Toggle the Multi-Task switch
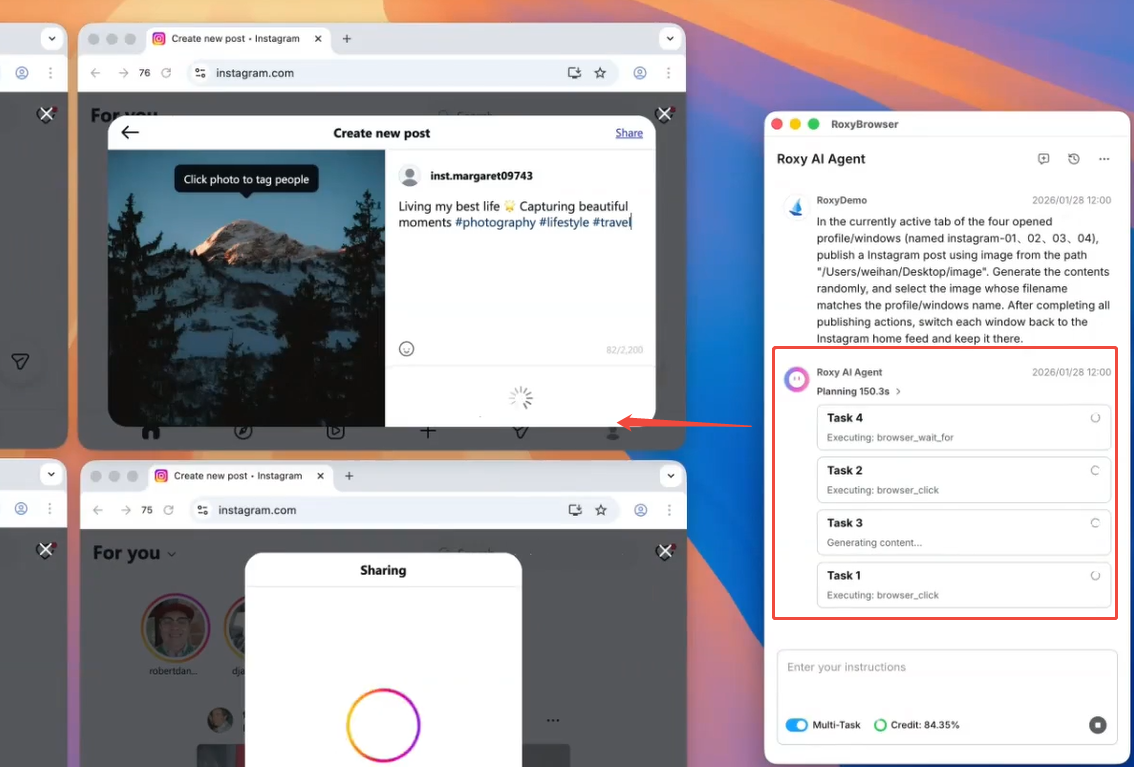The width and height of the screenshot is (1134, 767). pyautogui.click(x=797, y=725)
